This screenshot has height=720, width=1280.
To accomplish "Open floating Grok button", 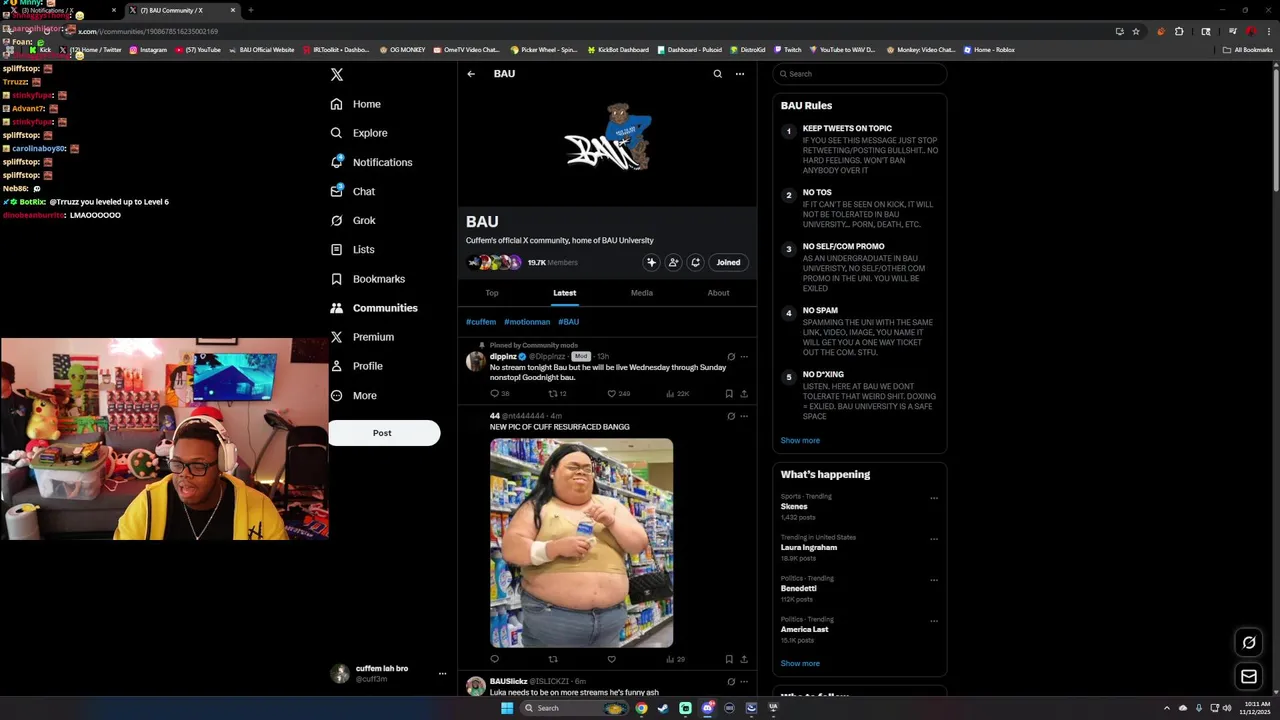I will [1249, 642].
